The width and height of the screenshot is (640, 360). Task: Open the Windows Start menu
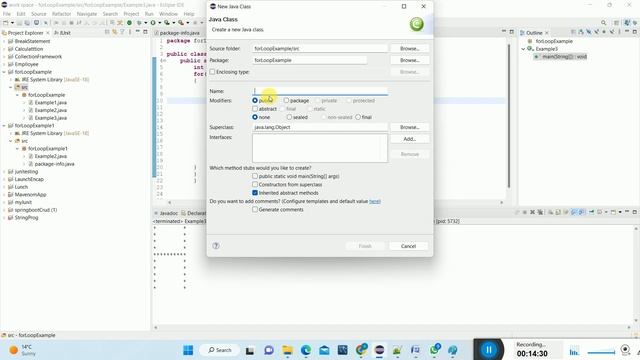188,350
